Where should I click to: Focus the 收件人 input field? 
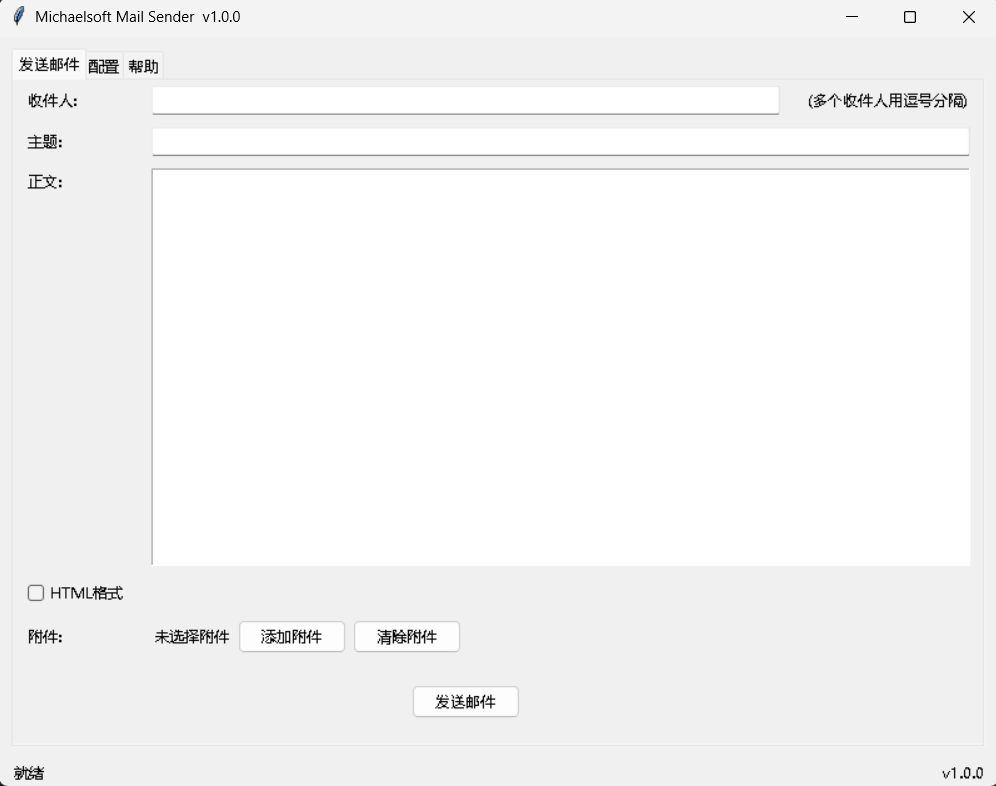[465, 100]
